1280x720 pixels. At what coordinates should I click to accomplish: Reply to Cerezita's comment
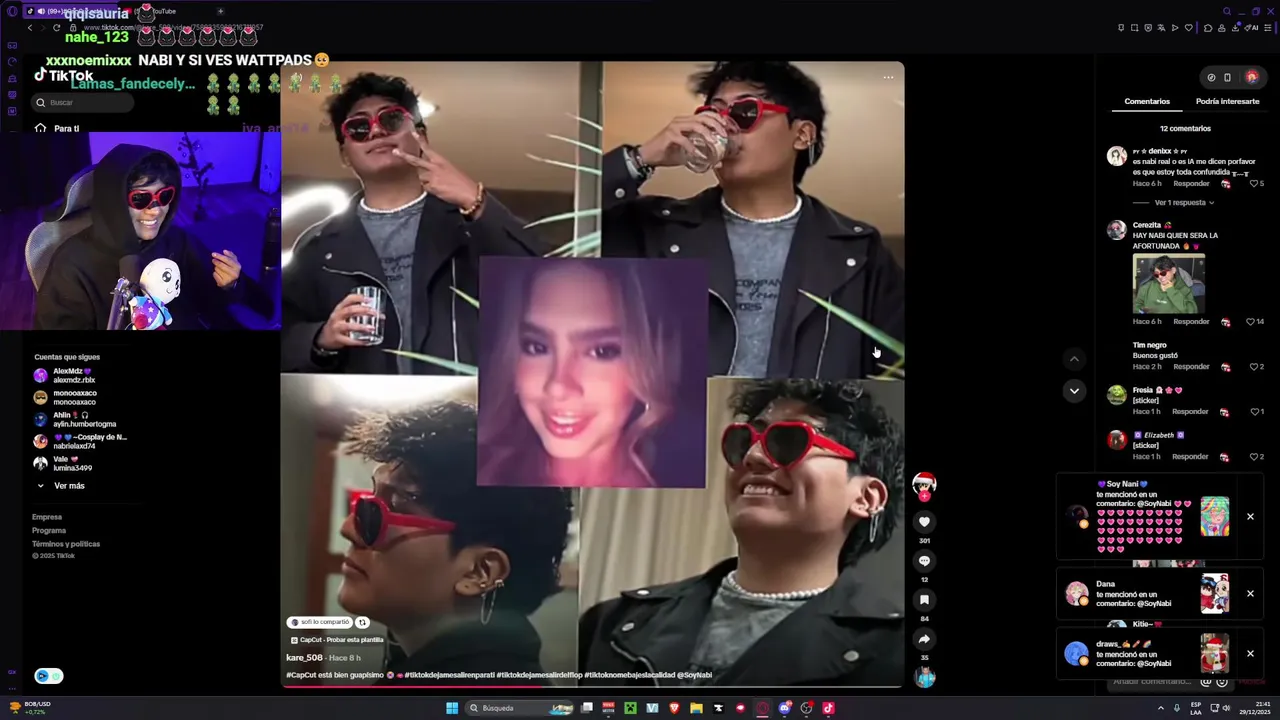[1191, 322]
